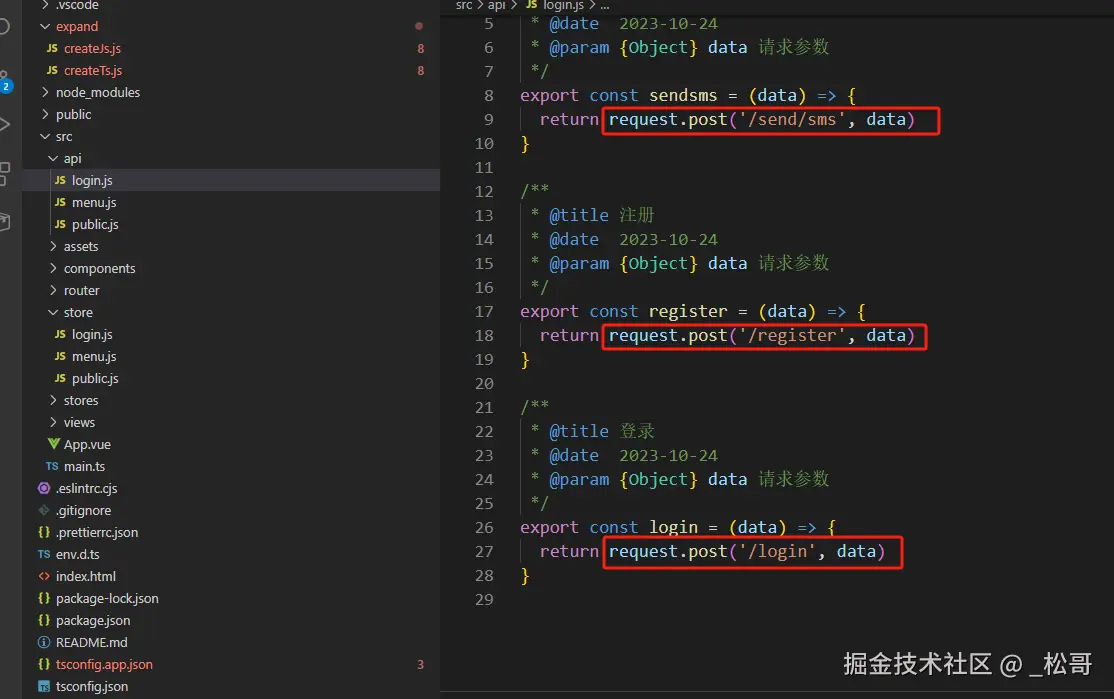The height and width of the screenshot is (699, 1114).
Task: Click the ESLint icon beside .eslintrc.cjs
Action: pyautogui.click(x=44, y=488)
